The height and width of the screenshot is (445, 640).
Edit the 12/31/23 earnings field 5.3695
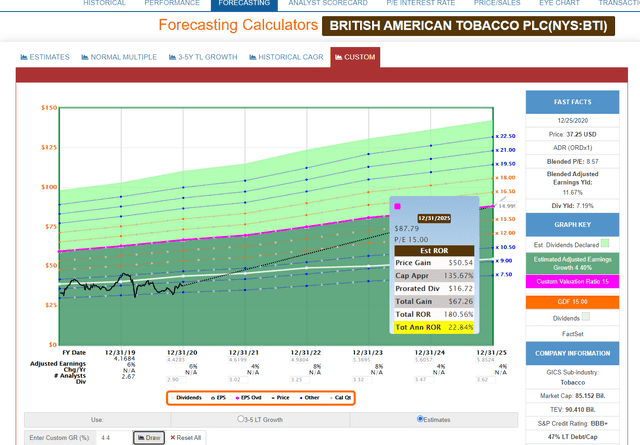pos(362,360)
